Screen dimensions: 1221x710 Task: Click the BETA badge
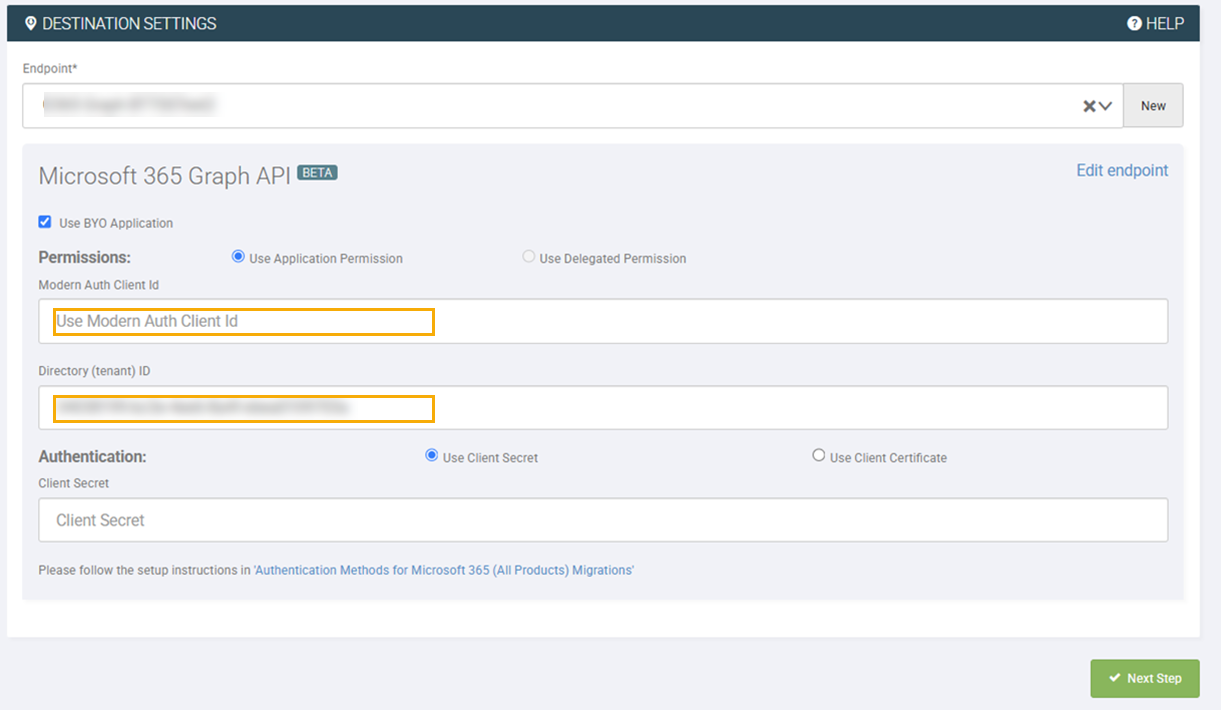point(317,173)
